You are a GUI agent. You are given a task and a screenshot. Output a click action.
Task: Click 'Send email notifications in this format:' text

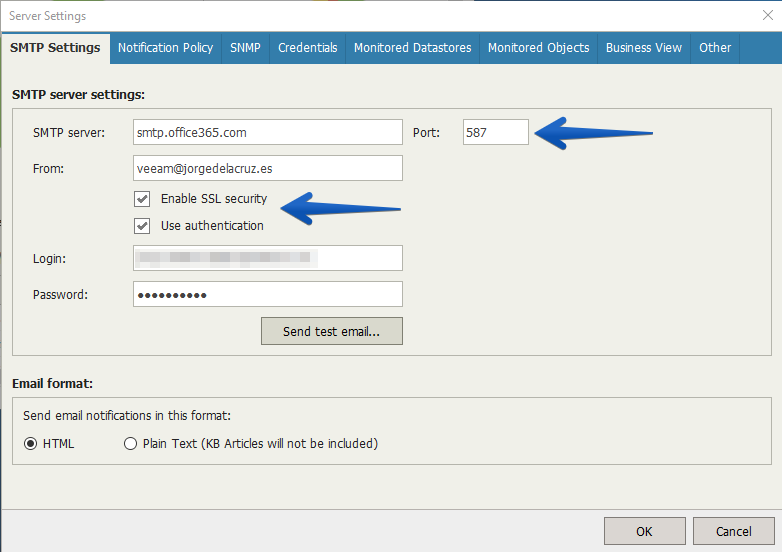click(x=127, y=415)
